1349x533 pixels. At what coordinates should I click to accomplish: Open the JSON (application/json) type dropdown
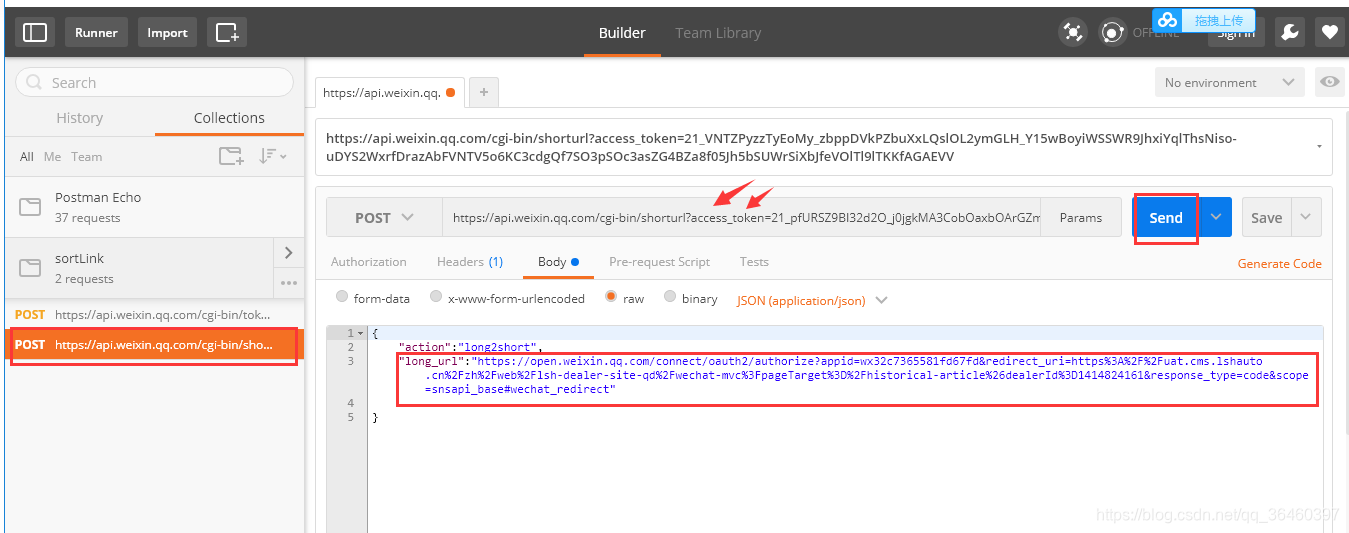[812, 299]
